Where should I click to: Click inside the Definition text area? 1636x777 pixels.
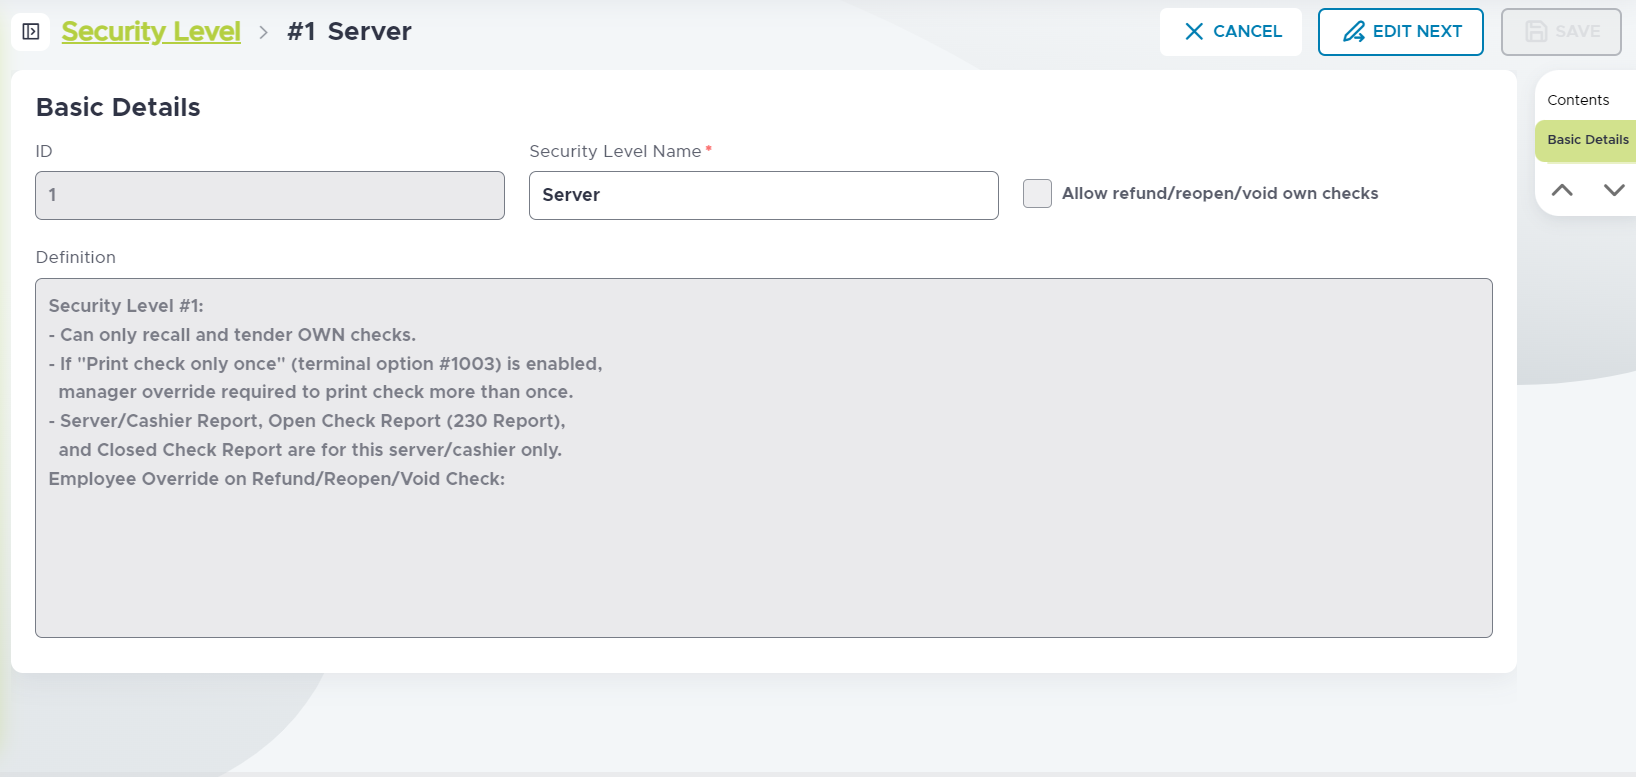(764, 458)
